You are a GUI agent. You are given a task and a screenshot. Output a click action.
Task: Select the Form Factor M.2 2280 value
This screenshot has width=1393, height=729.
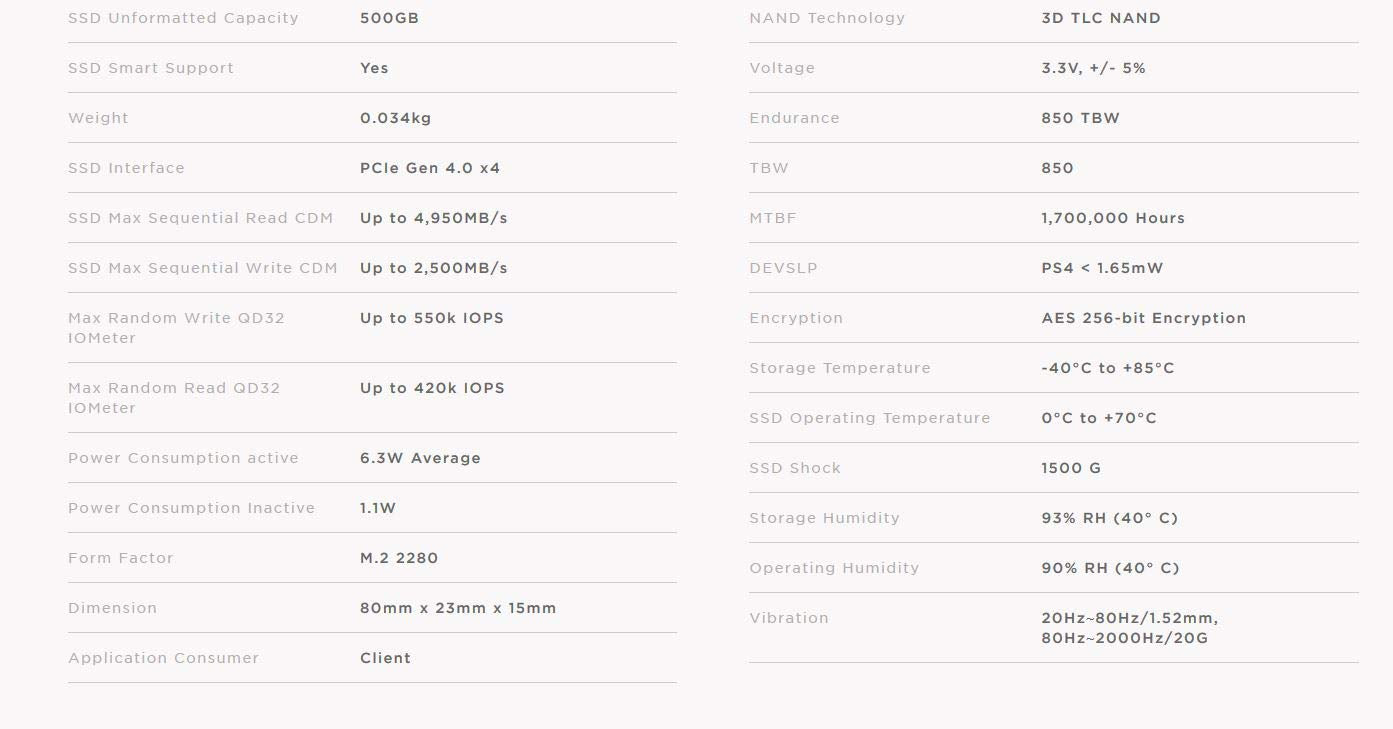point(399,558)
